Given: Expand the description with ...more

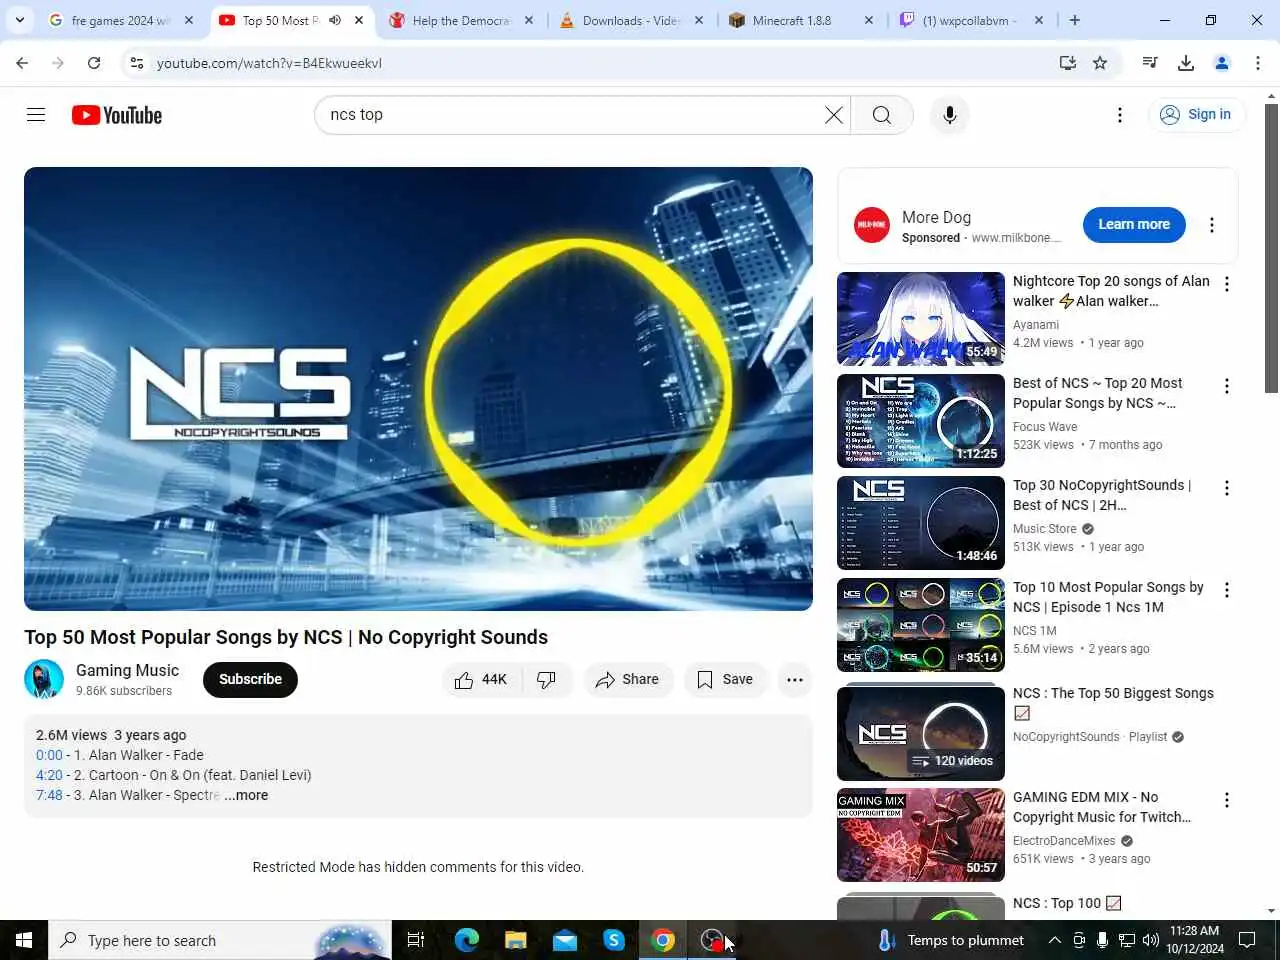Looking at the screenshot, I should [x=246, y=795].
